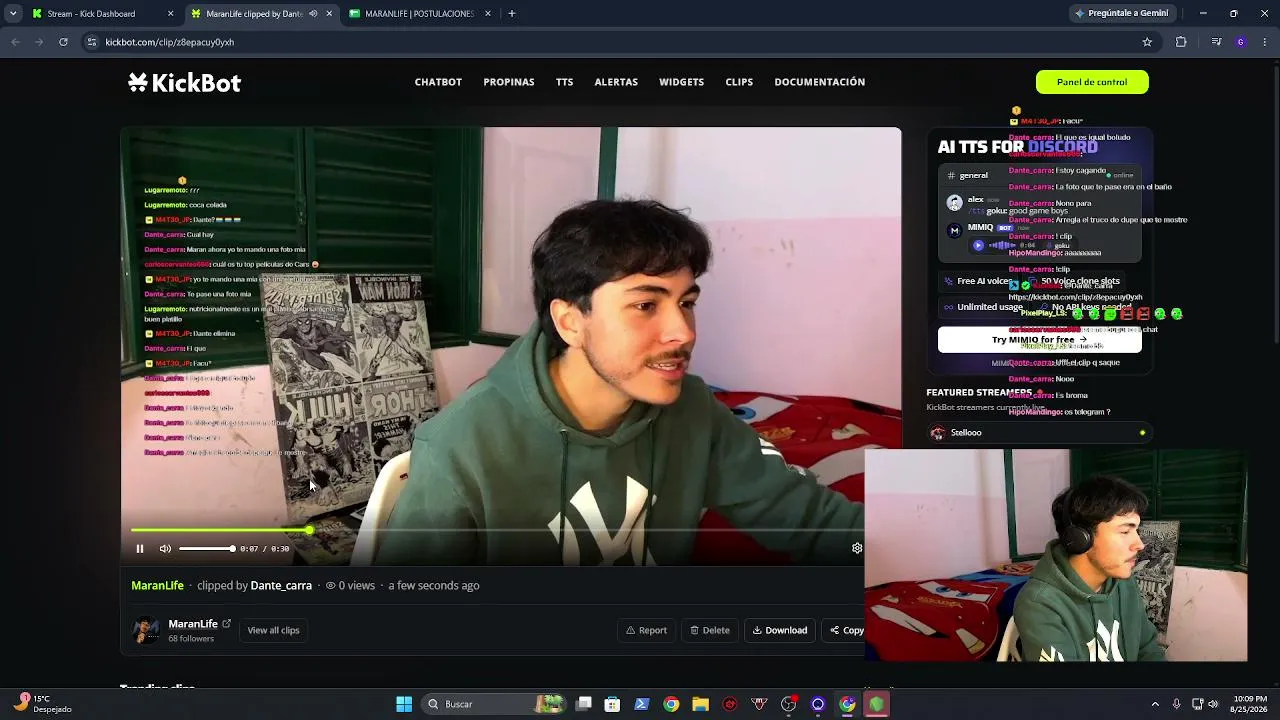
Task: Open the clock and date panel
Action: coord(1250,704)
